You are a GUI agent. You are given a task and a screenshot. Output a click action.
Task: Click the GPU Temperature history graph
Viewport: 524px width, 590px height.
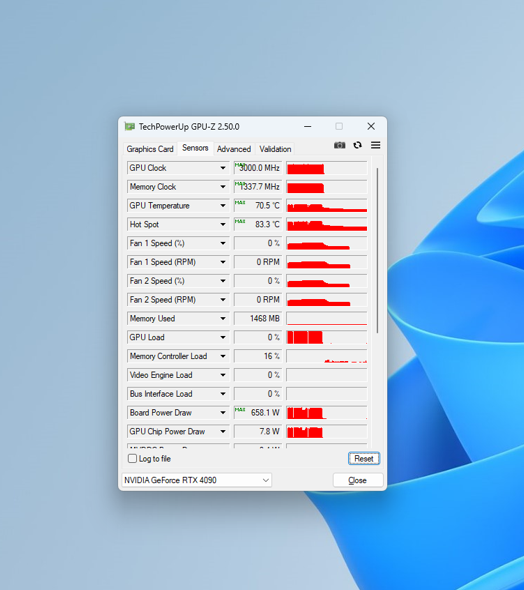(x=327, y=205)
